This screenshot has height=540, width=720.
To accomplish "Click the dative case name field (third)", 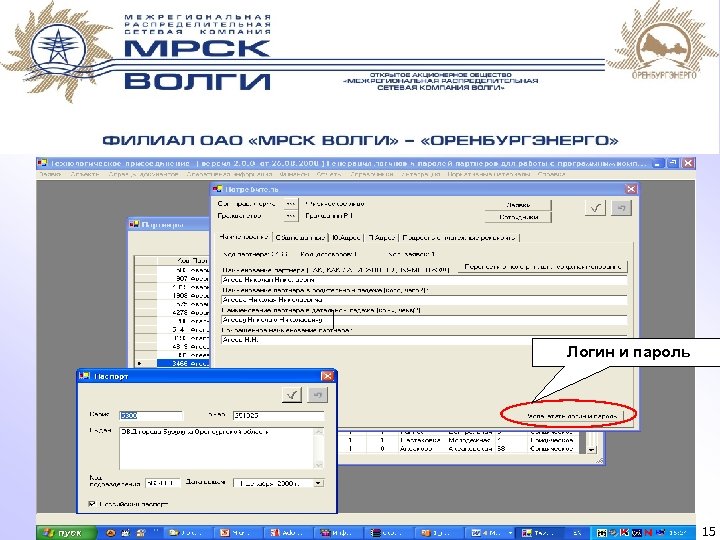I will click(423, 320).
